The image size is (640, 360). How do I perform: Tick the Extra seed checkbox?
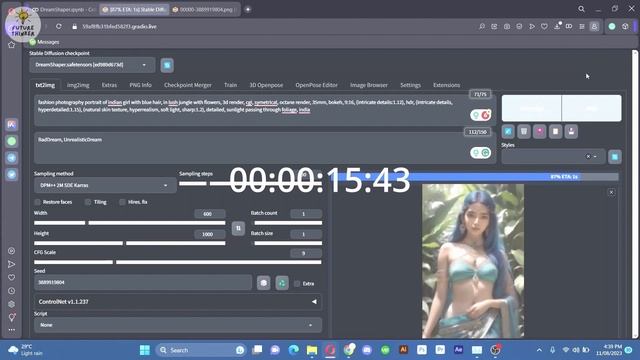pos(297,284)
